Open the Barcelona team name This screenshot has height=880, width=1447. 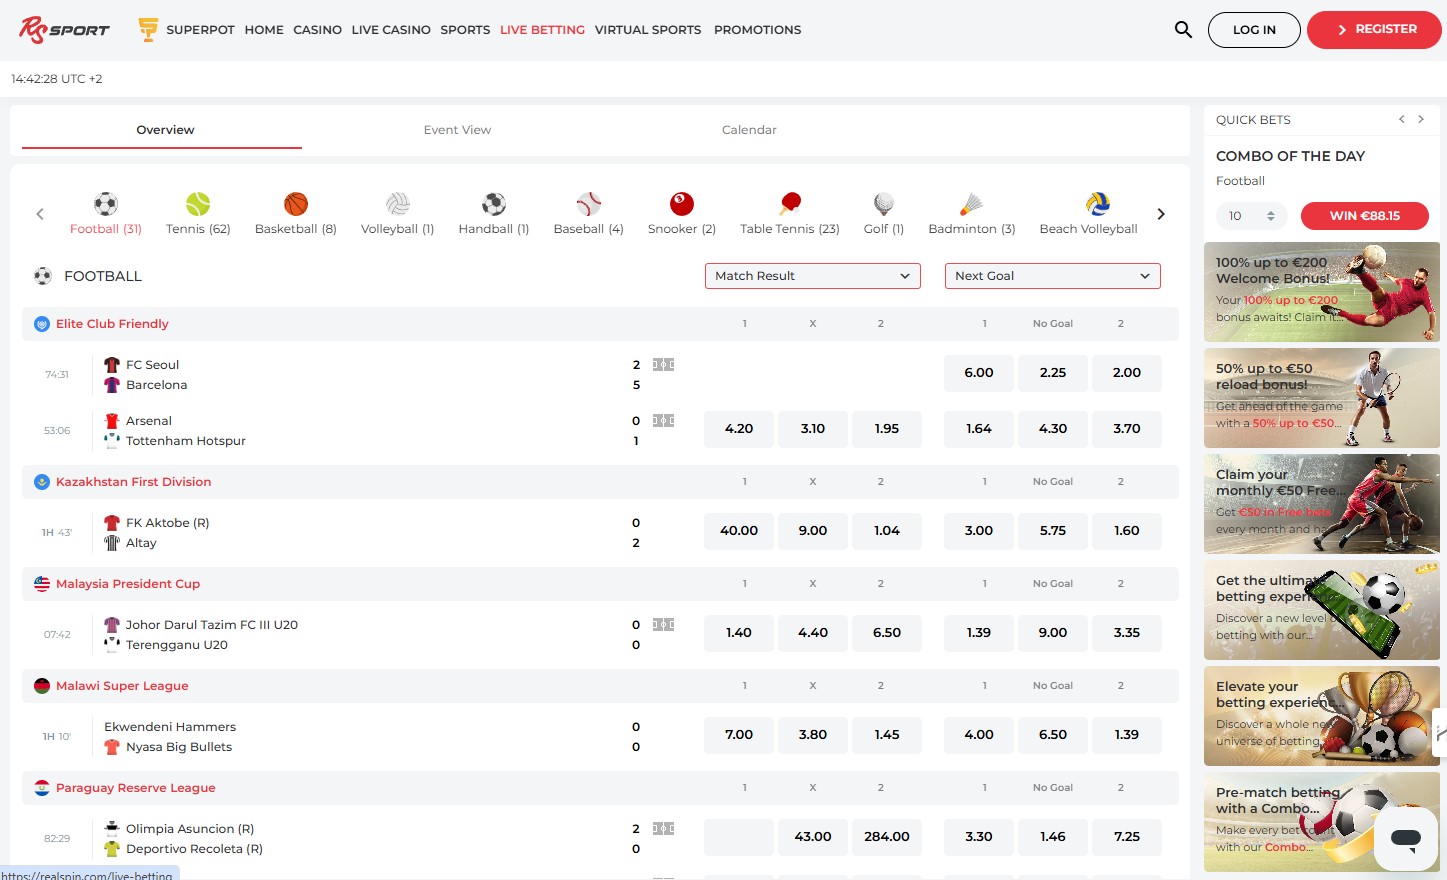tap(156, 385)
